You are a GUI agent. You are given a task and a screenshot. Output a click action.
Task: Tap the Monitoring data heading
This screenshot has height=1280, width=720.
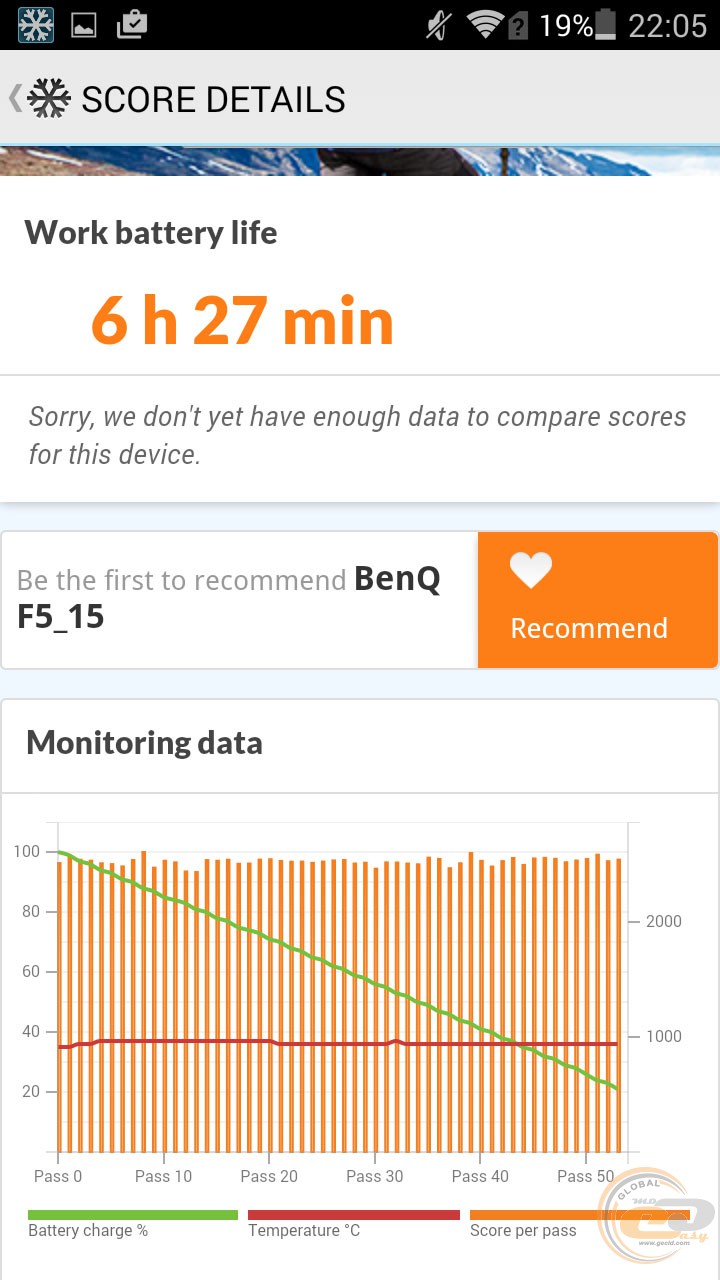tap(144, 743)
